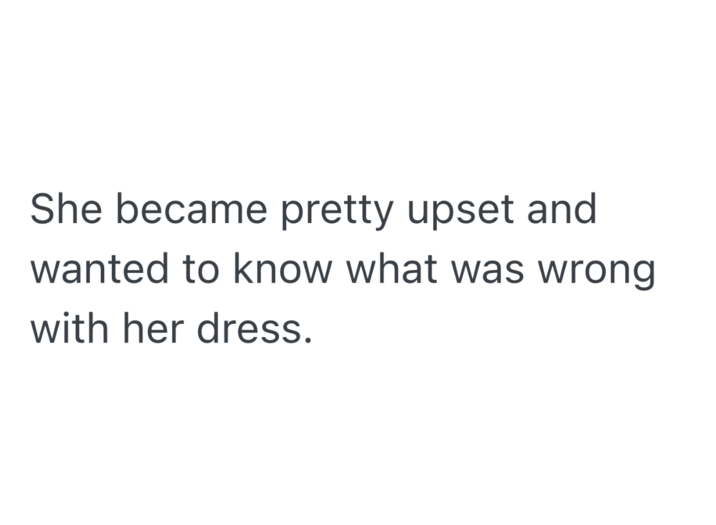Tap on the word "know"
This screenshot has width=716, height=525.
pyautogui.click(x=284, y=270)
